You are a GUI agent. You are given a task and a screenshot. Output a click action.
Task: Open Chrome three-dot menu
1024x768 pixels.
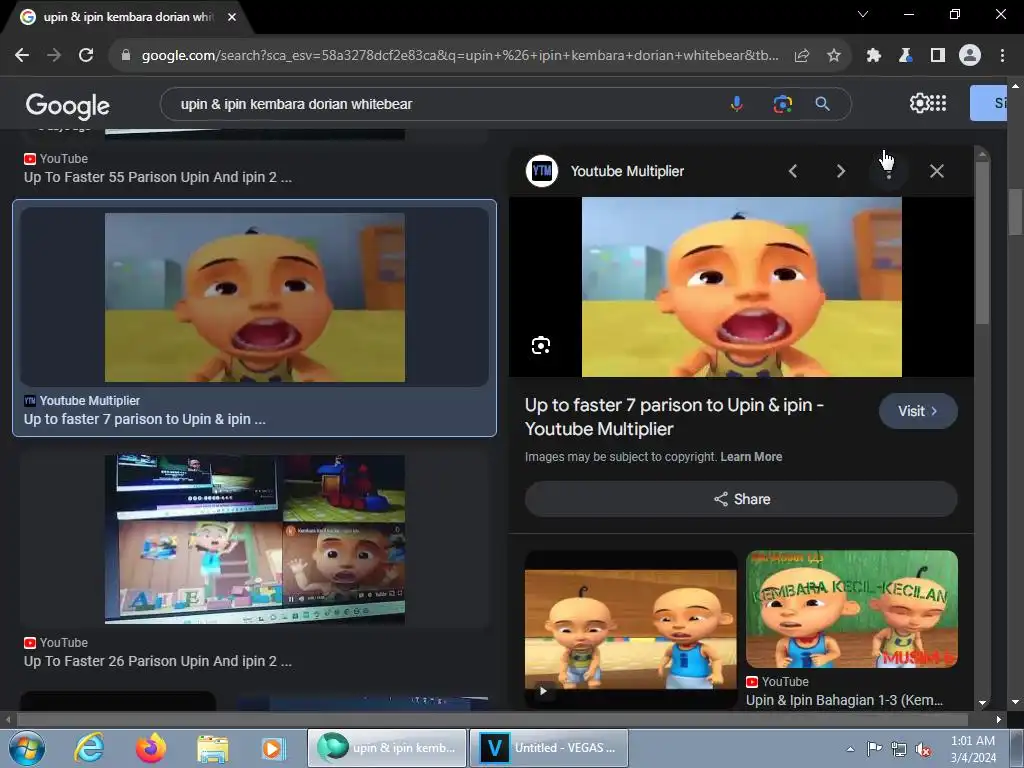tap(1002, 56)
